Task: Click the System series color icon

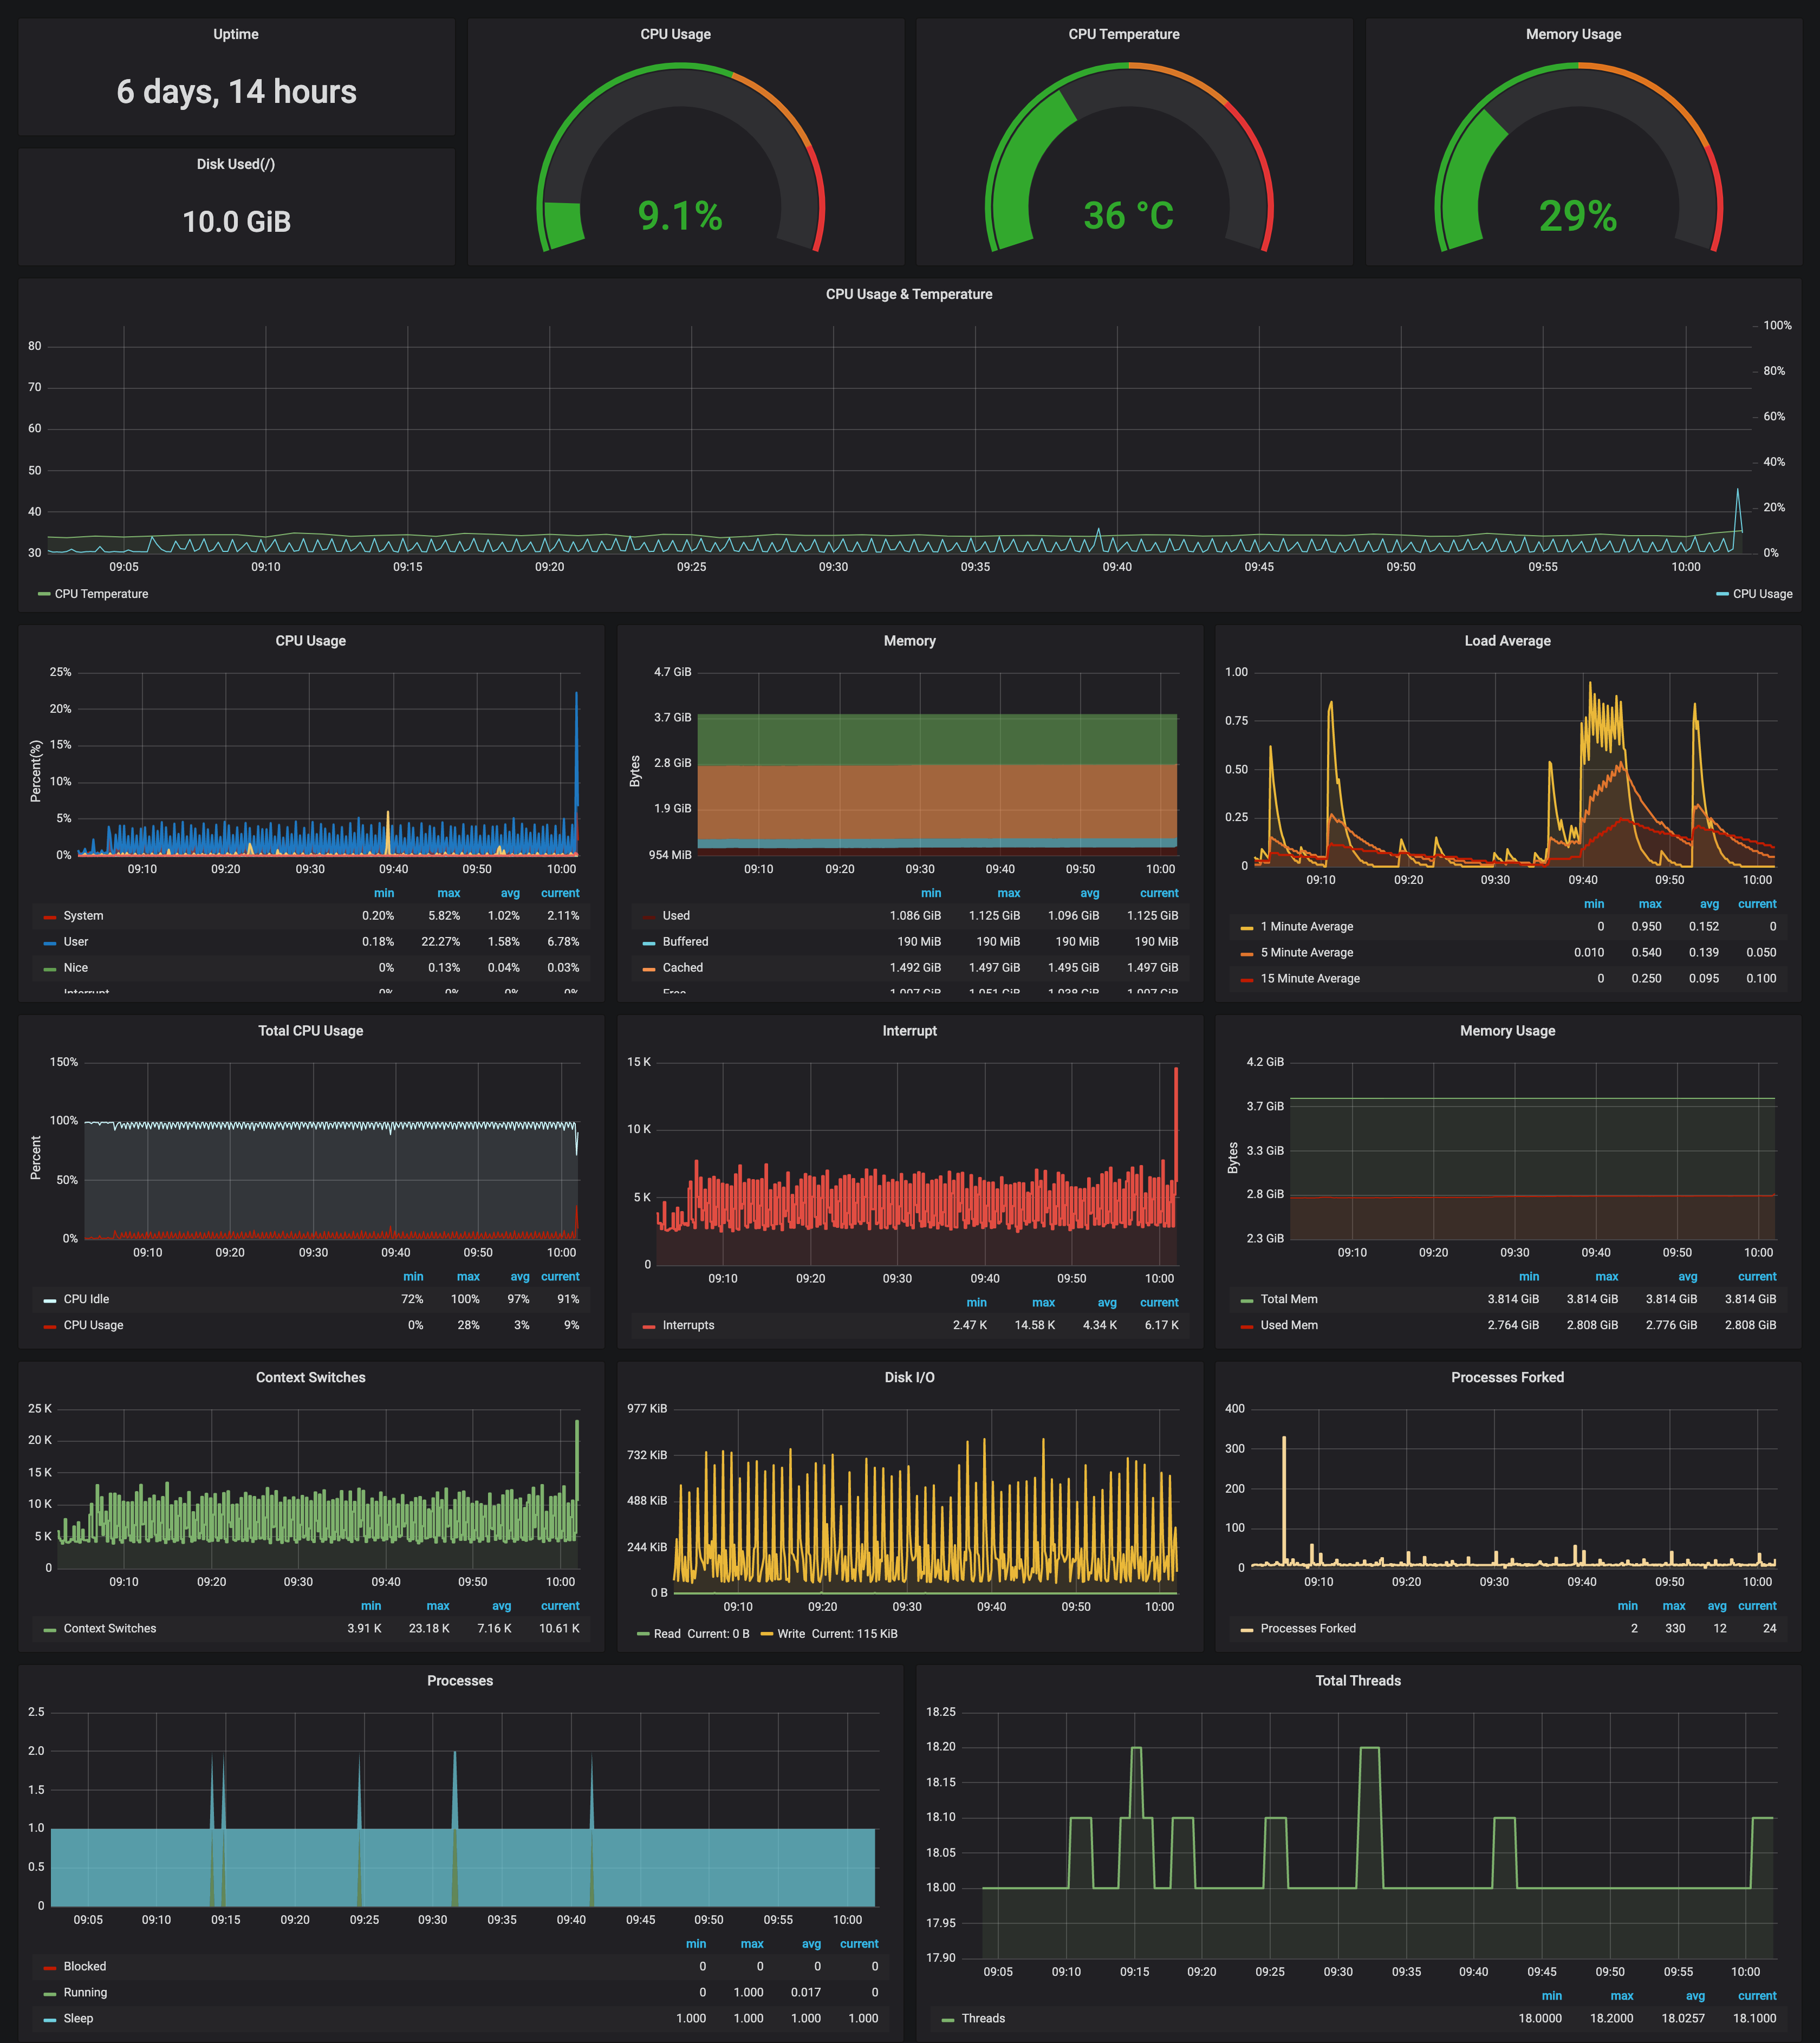Action: pos(50,917)
